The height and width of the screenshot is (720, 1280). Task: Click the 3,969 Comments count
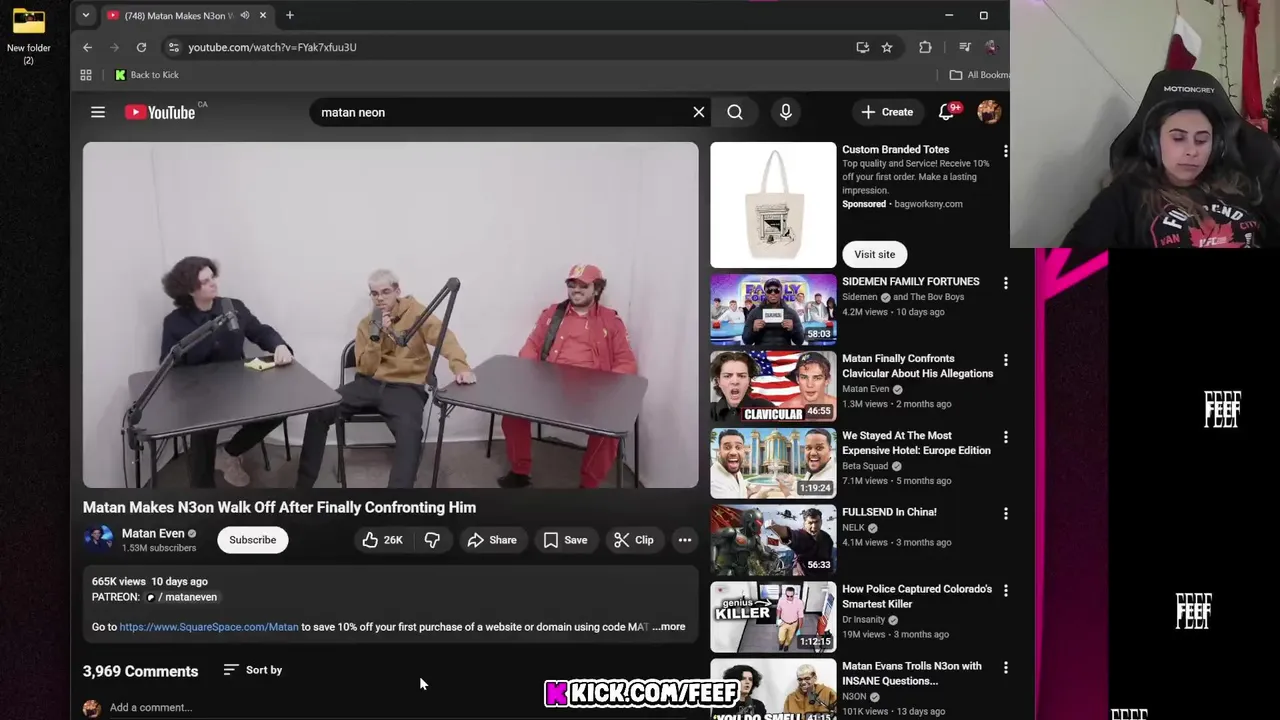pos(140,671)
